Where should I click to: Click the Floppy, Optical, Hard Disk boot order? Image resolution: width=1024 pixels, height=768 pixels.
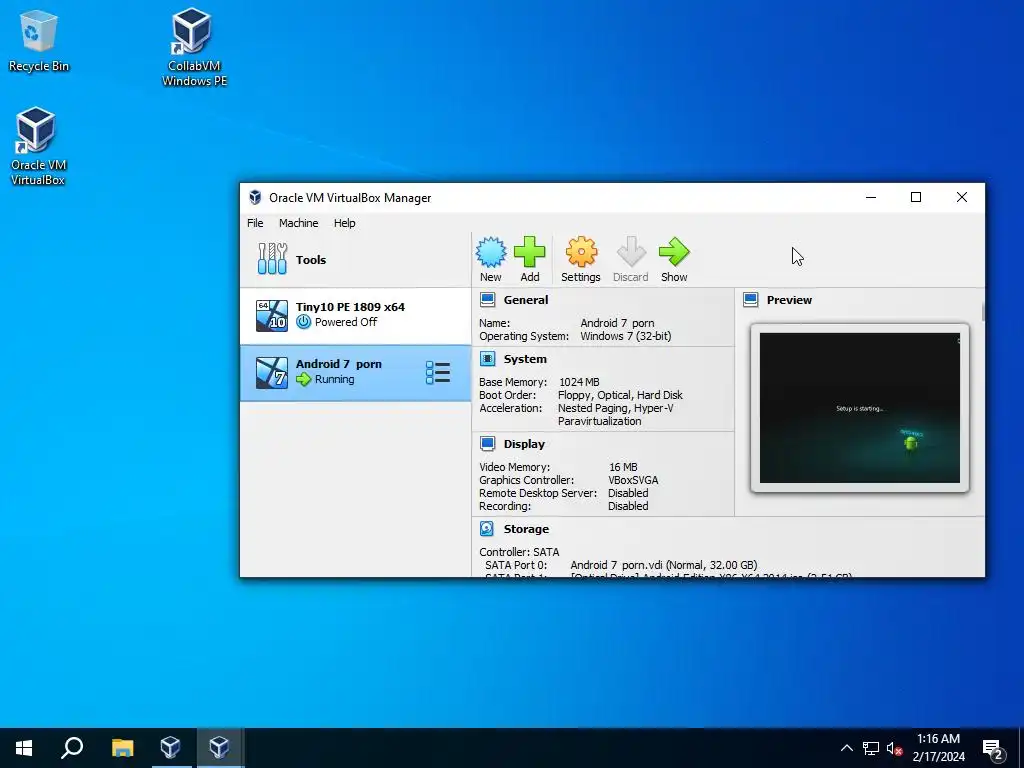tap(620, 395)
